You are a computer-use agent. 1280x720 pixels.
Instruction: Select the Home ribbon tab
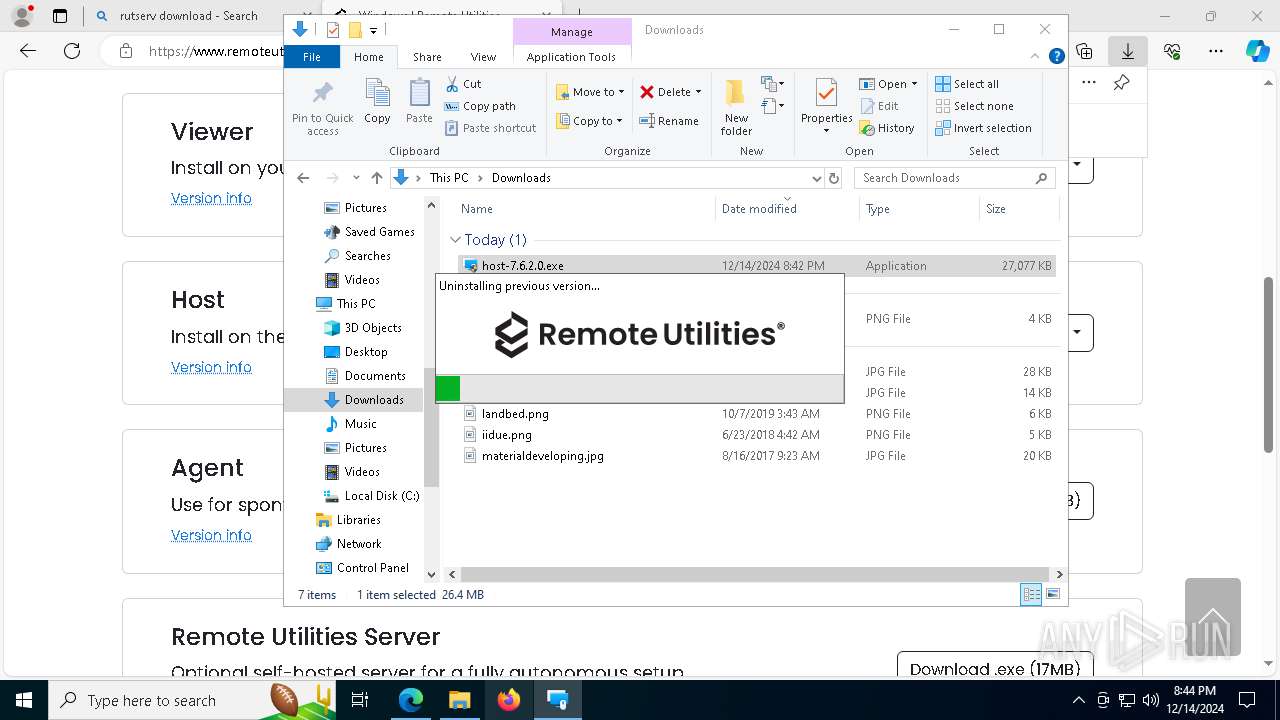pyautogui.click(x=368, y=57)
